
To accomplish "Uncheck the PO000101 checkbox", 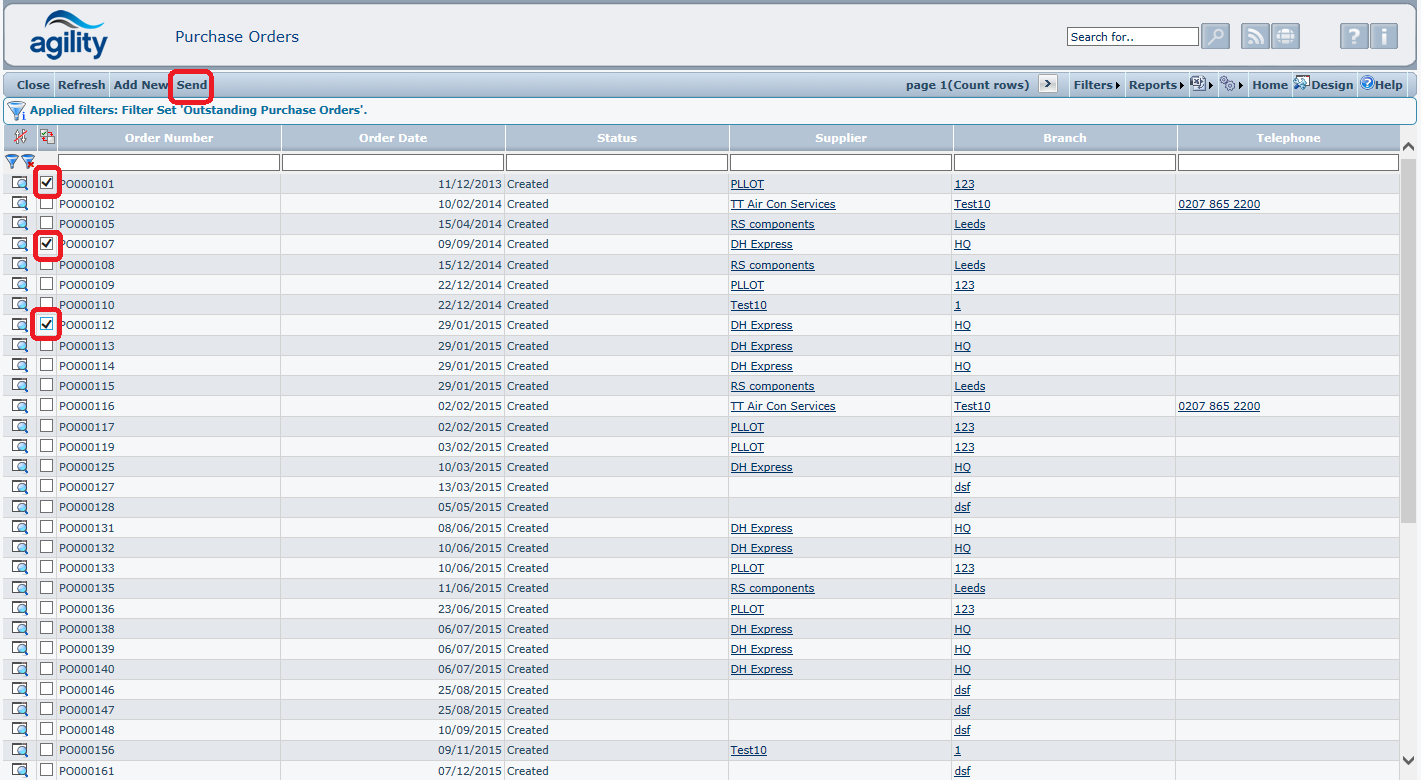I will pyautogui.click(x=47, y=183).
